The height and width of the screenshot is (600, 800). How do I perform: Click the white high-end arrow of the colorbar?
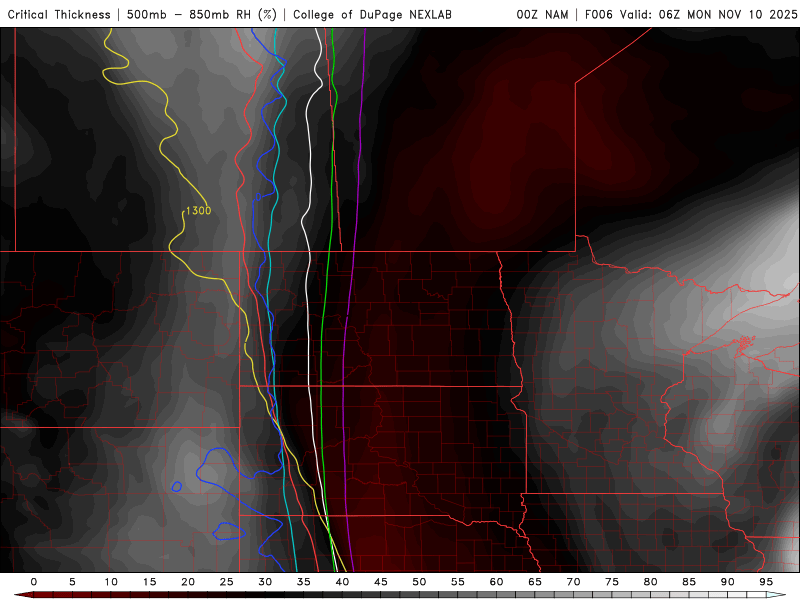click(x=776, y=595)
